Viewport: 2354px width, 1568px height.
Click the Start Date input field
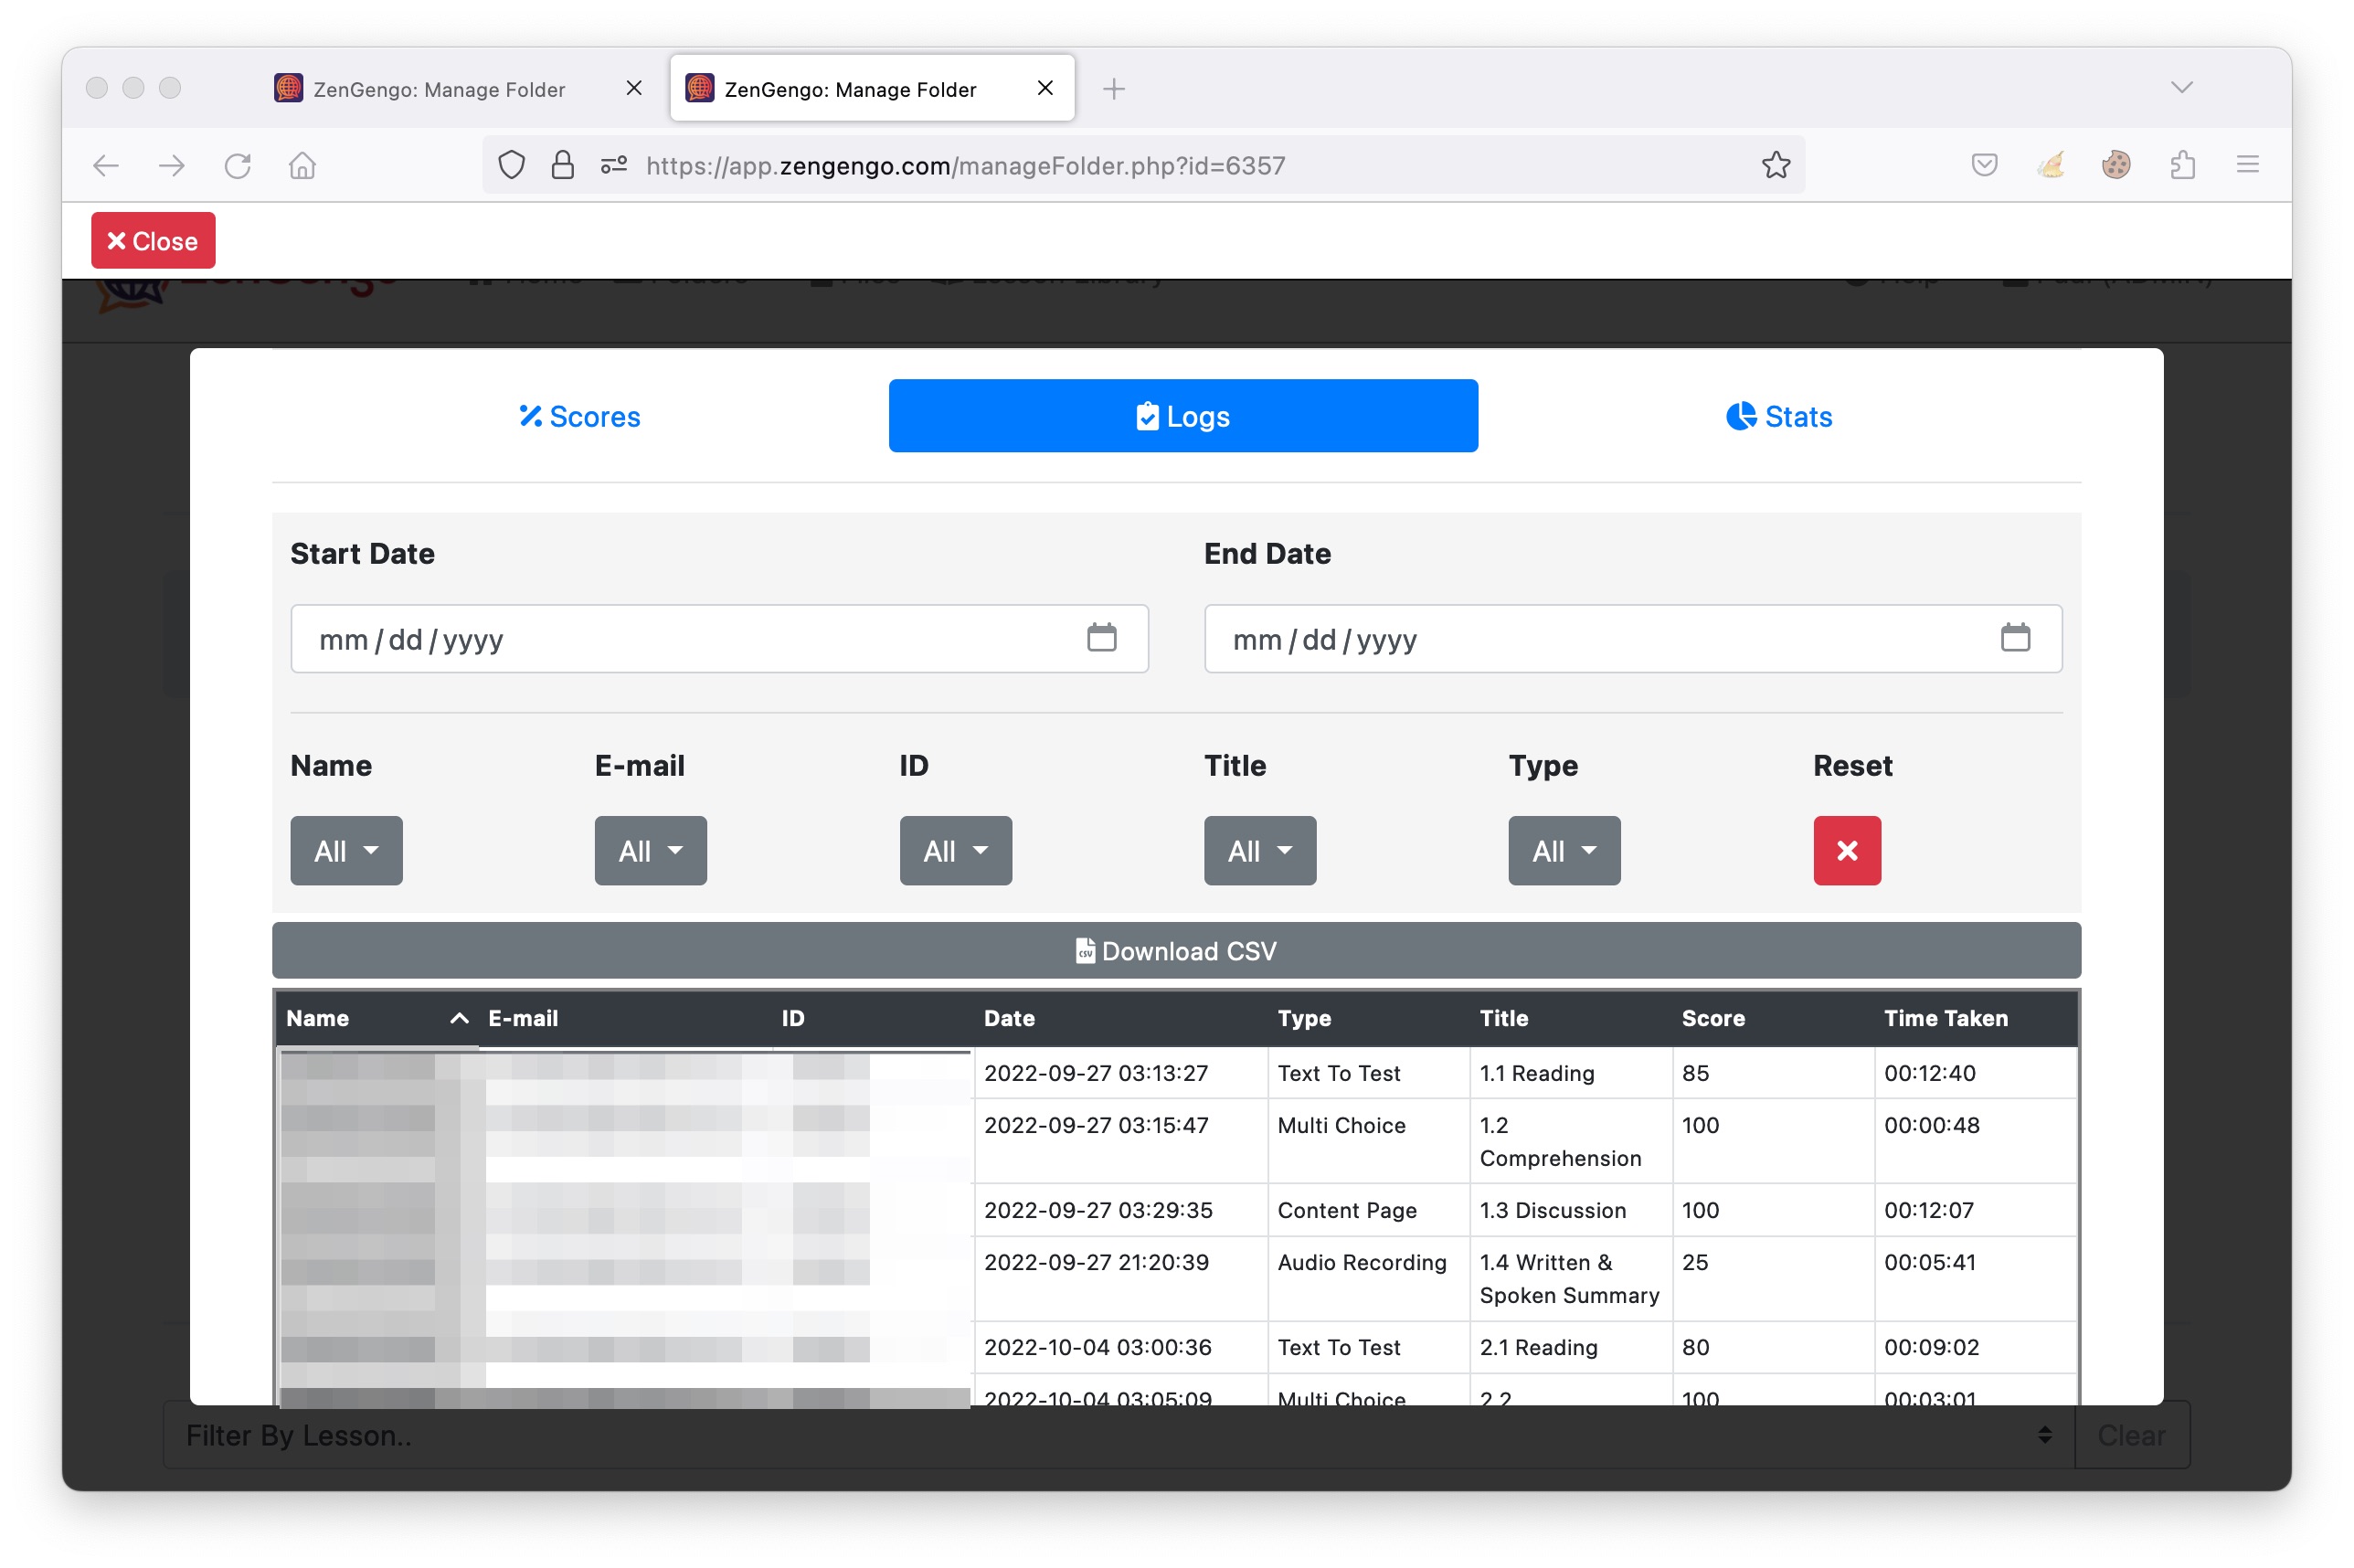tap(680, 638)
